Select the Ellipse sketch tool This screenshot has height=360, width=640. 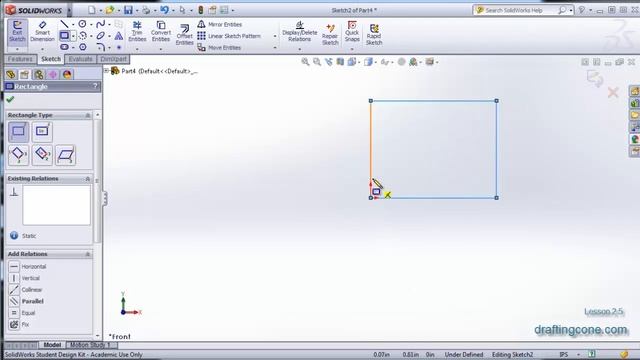[x=100, y=36]
